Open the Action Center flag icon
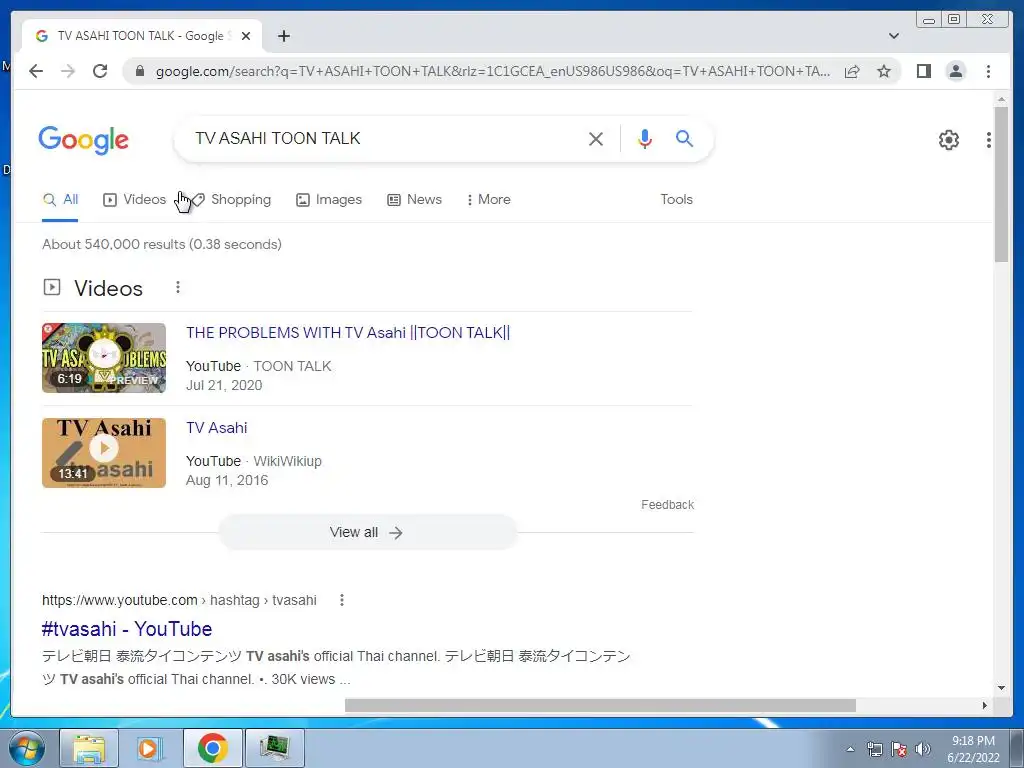 click(x=899, y=749)
